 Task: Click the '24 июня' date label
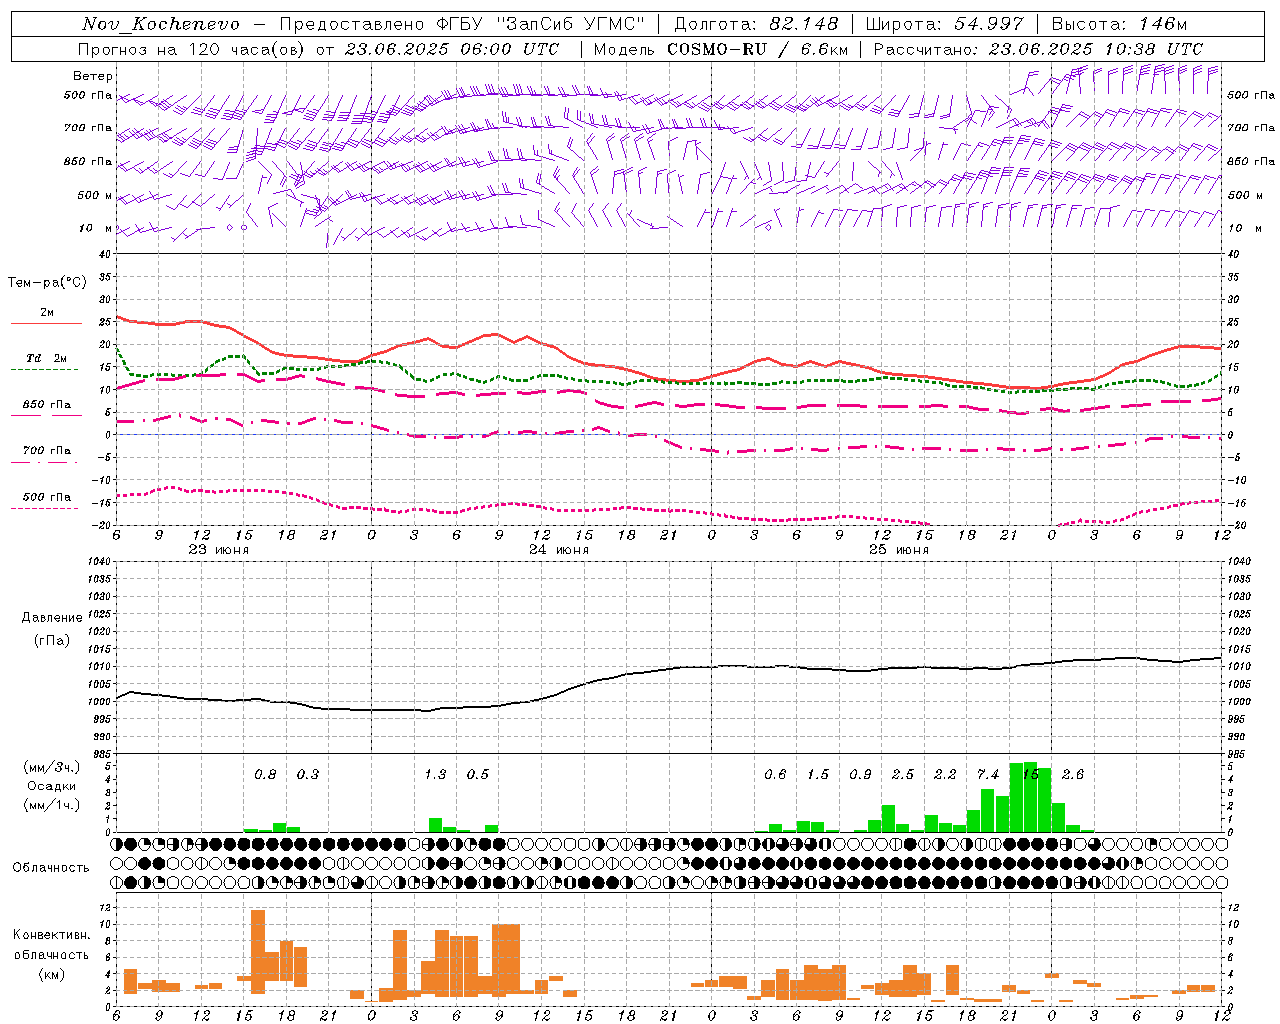tap(559, 550)
